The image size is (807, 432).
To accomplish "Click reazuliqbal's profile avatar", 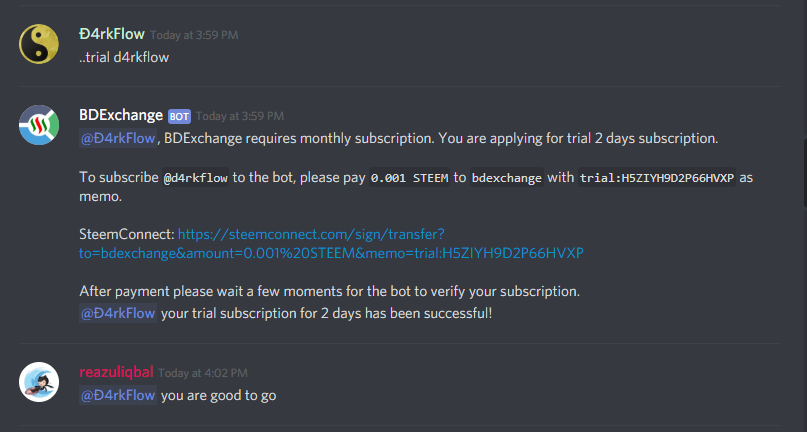I will point(39,382).
